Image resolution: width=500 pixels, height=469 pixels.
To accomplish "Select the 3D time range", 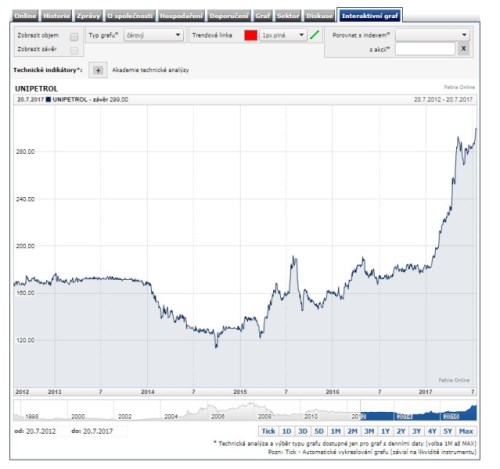I will coord(303,431).
